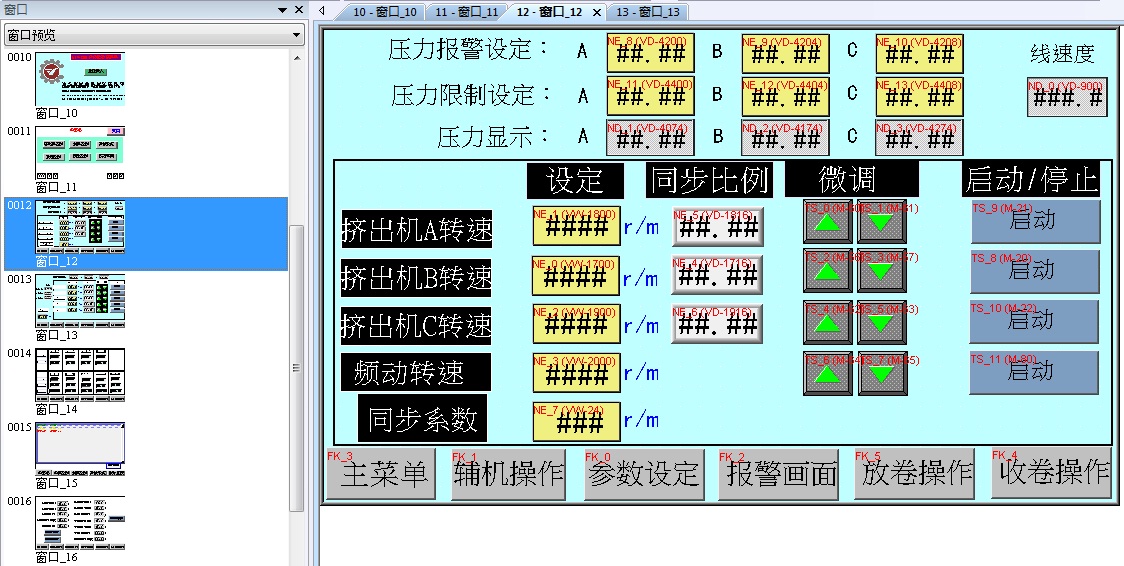Click the 主菜单 function key button
Screen dimensions: 1124x566
384,474
